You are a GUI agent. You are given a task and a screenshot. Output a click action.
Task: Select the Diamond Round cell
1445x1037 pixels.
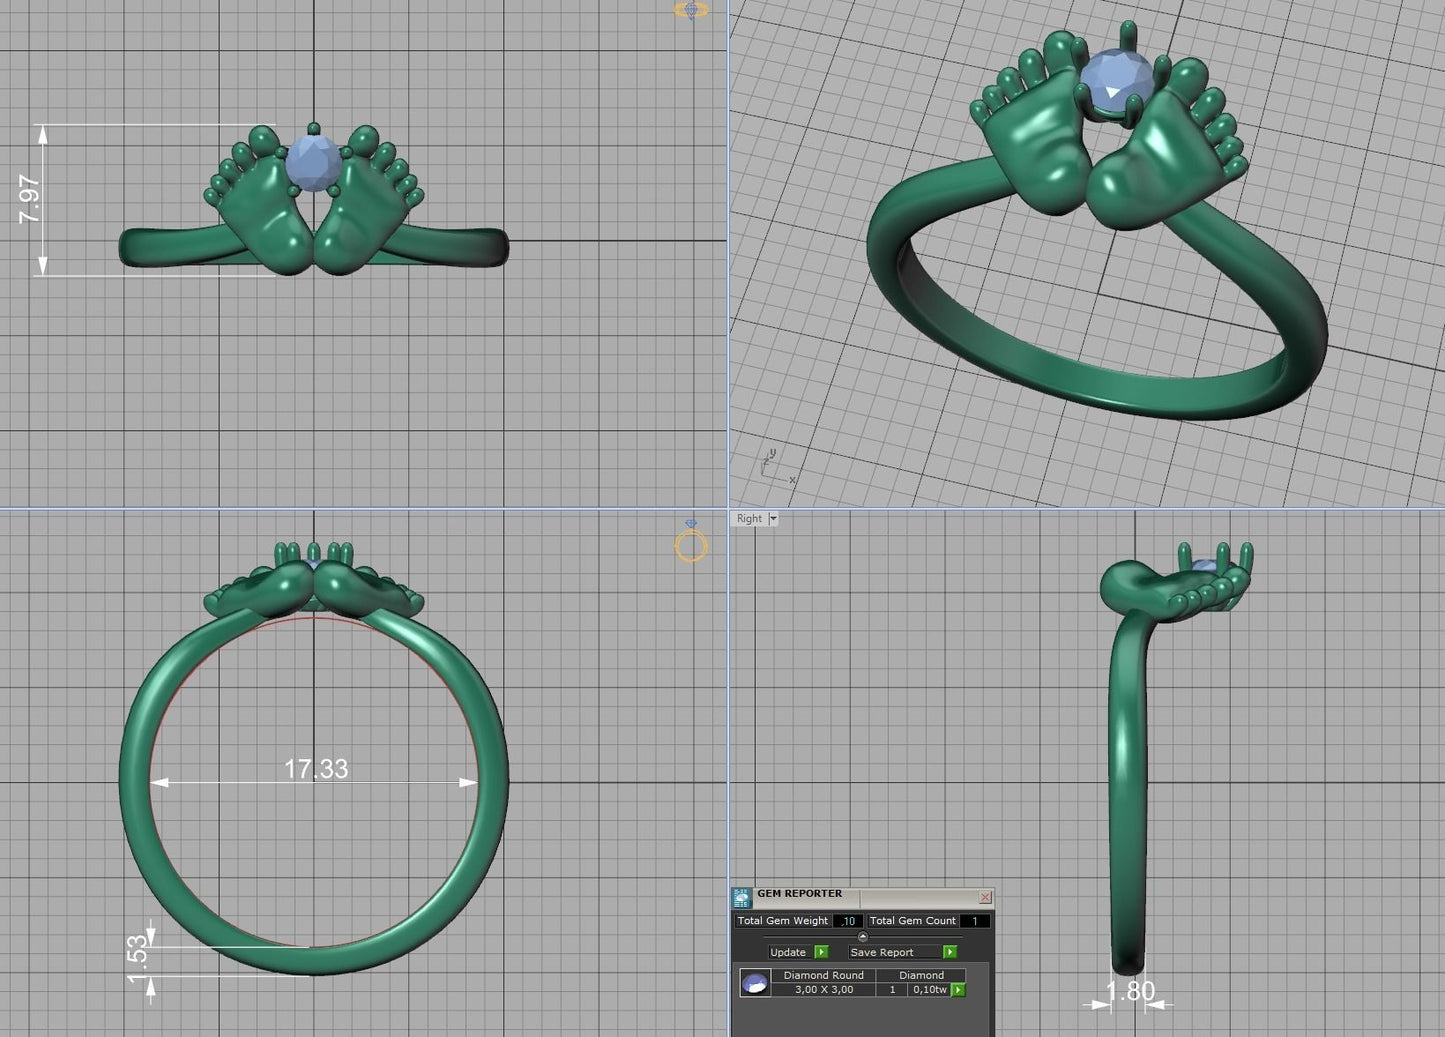(x=824, y=975)
